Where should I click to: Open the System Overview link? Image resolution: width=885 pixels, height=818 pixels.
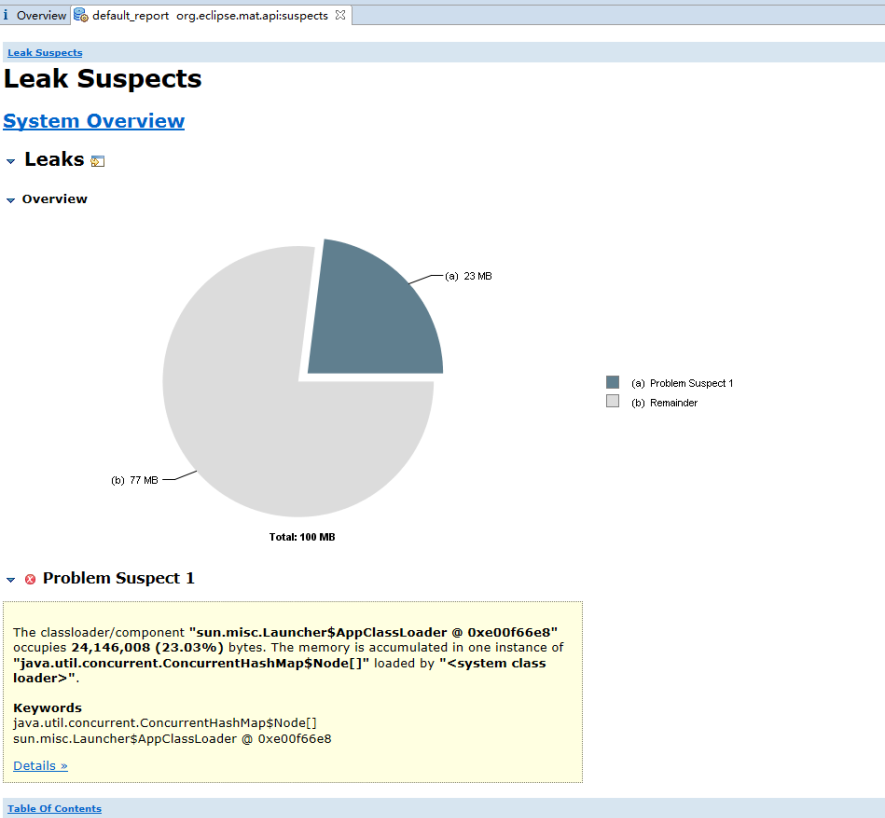pyautogui.click(x=94, y=121)
